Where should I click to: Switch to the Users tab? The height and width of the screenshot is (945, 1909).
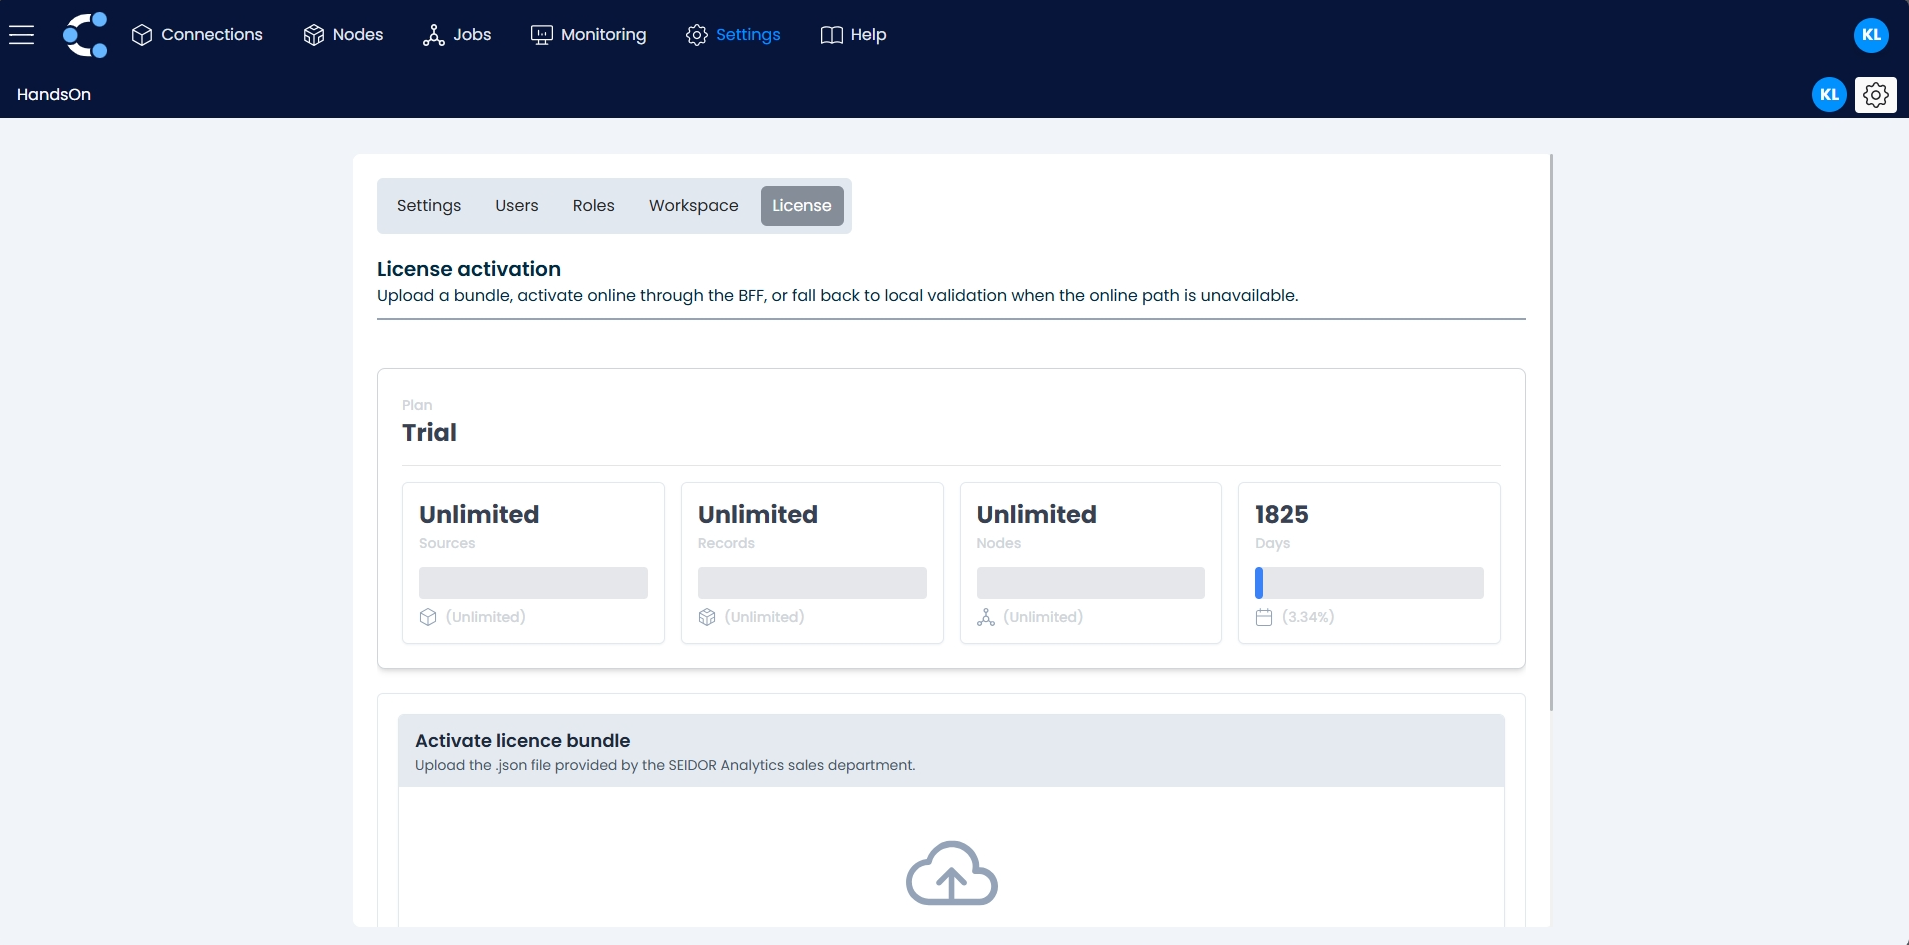[517, 206]
